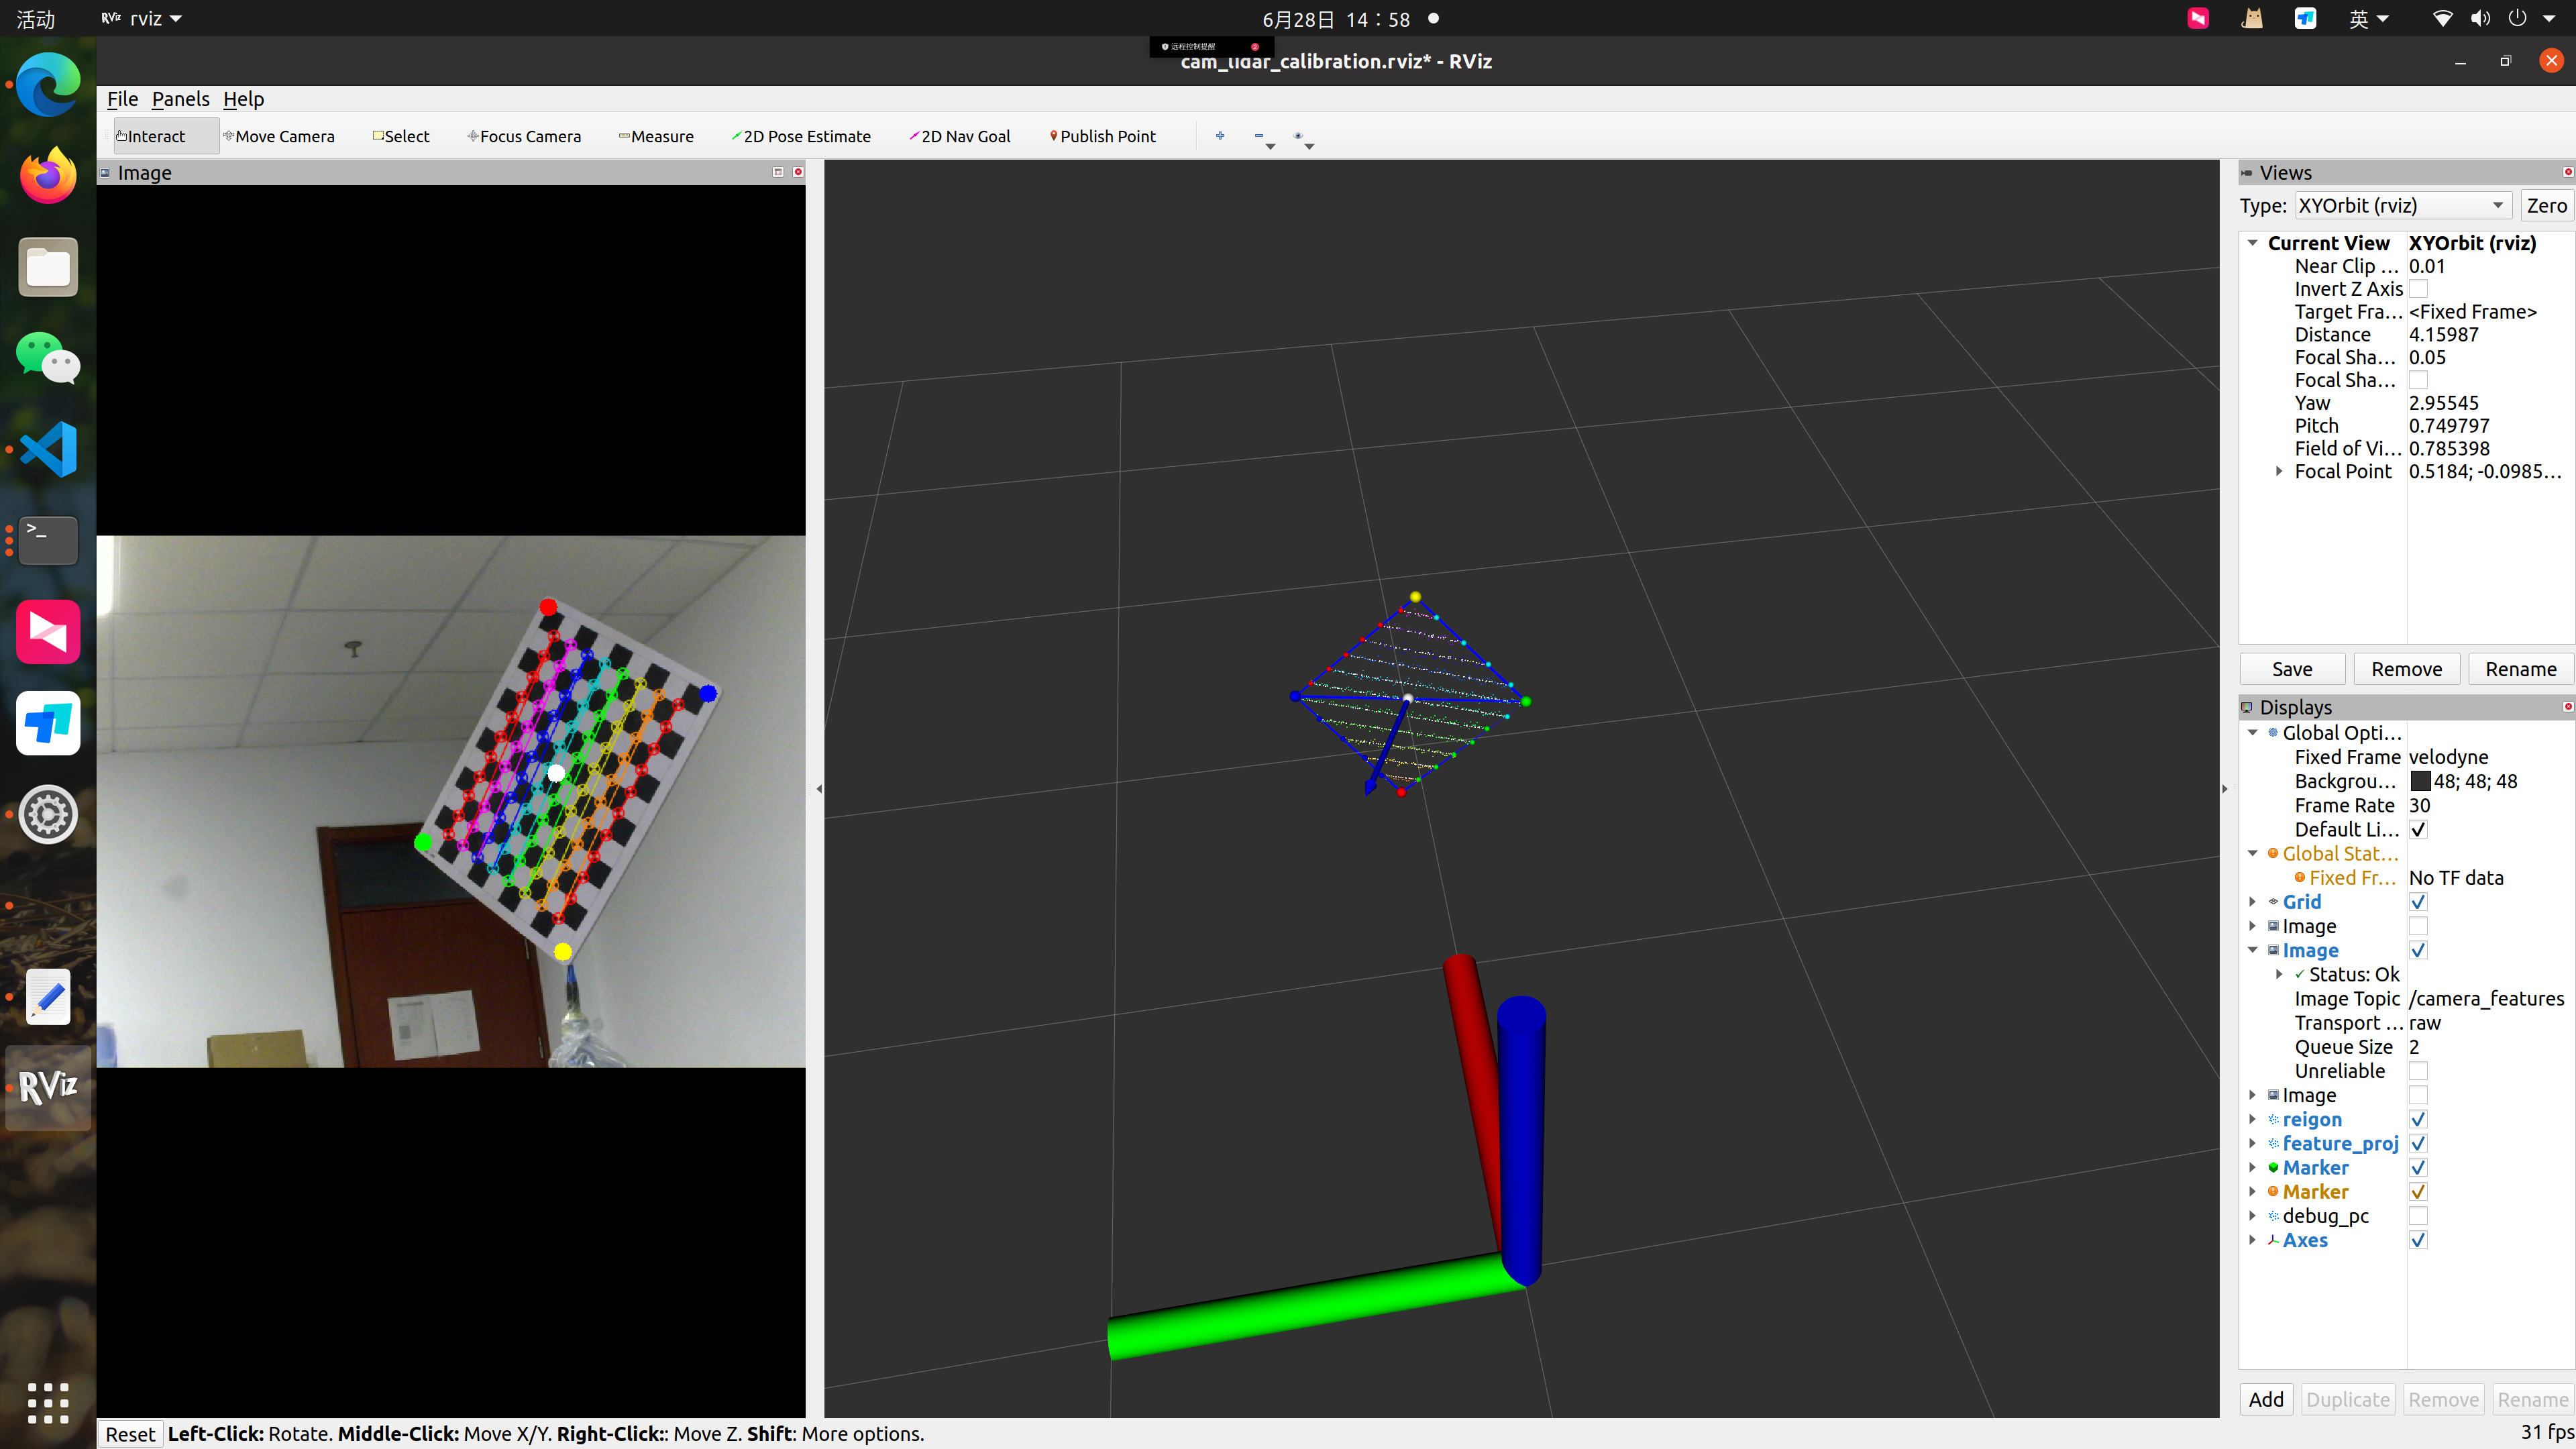Enable the debug_pc display checkbox
Viewport: 2576px width, 1449px height.
[x=2418, y=1216]
